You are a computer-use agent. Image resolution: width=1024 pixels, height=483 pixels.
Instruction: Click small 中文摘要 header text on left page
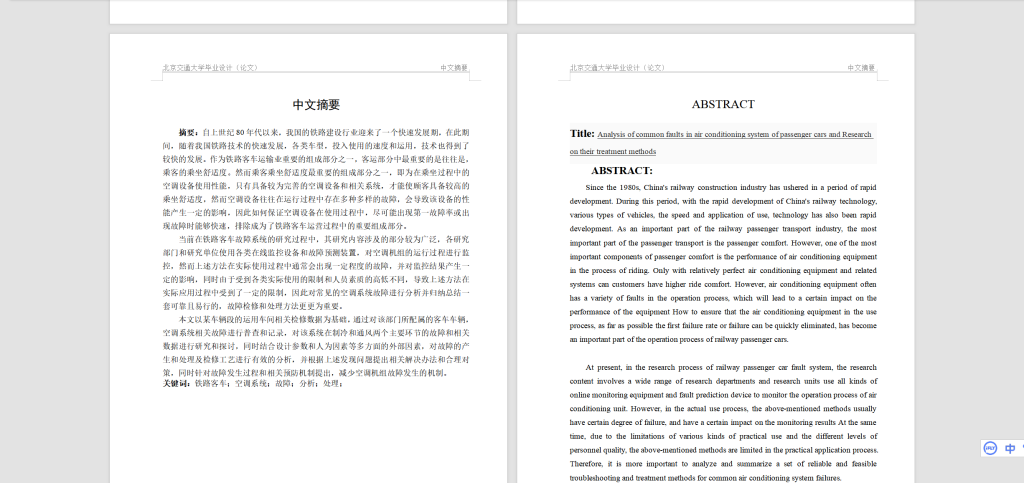tap(454, 67)
